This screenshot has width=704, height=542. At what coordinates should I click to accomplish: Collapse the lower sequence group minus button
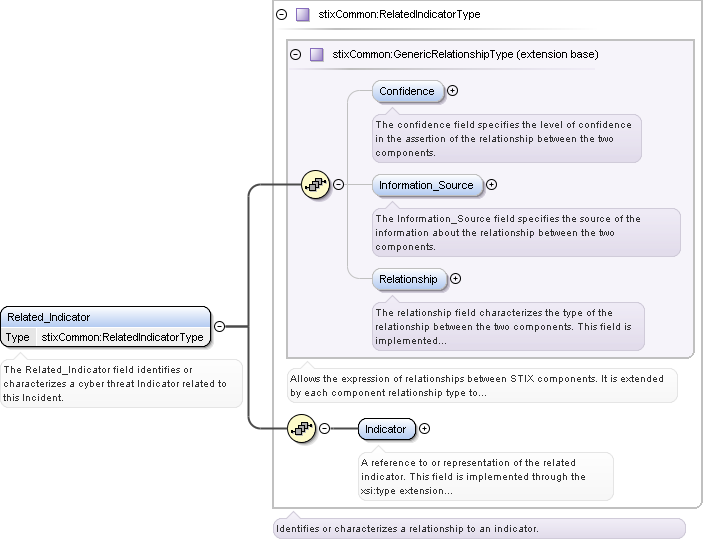[324, 429]
